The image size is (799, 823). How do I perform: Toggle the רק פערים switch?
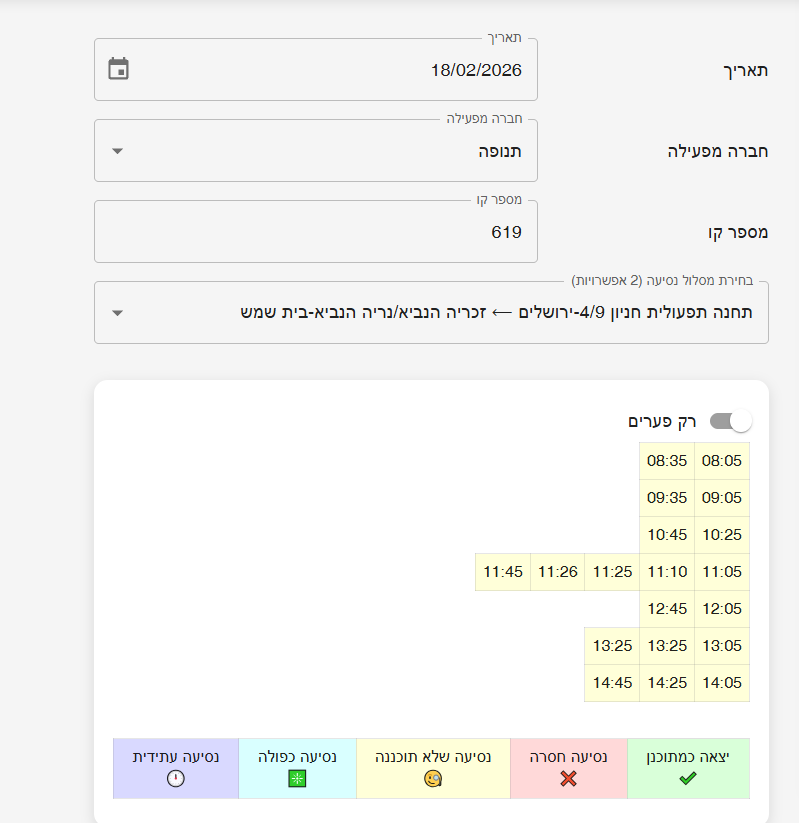(x=731, y=421)
